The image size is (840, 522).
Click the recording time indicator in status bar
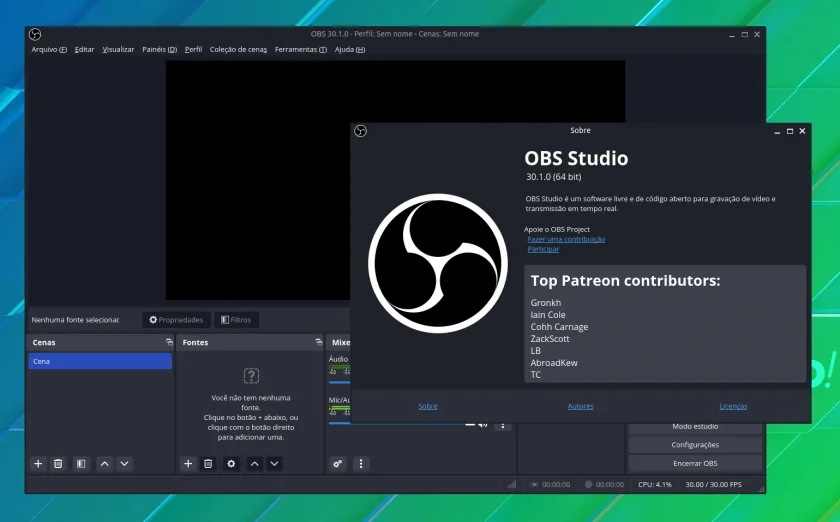pos(604,484)
